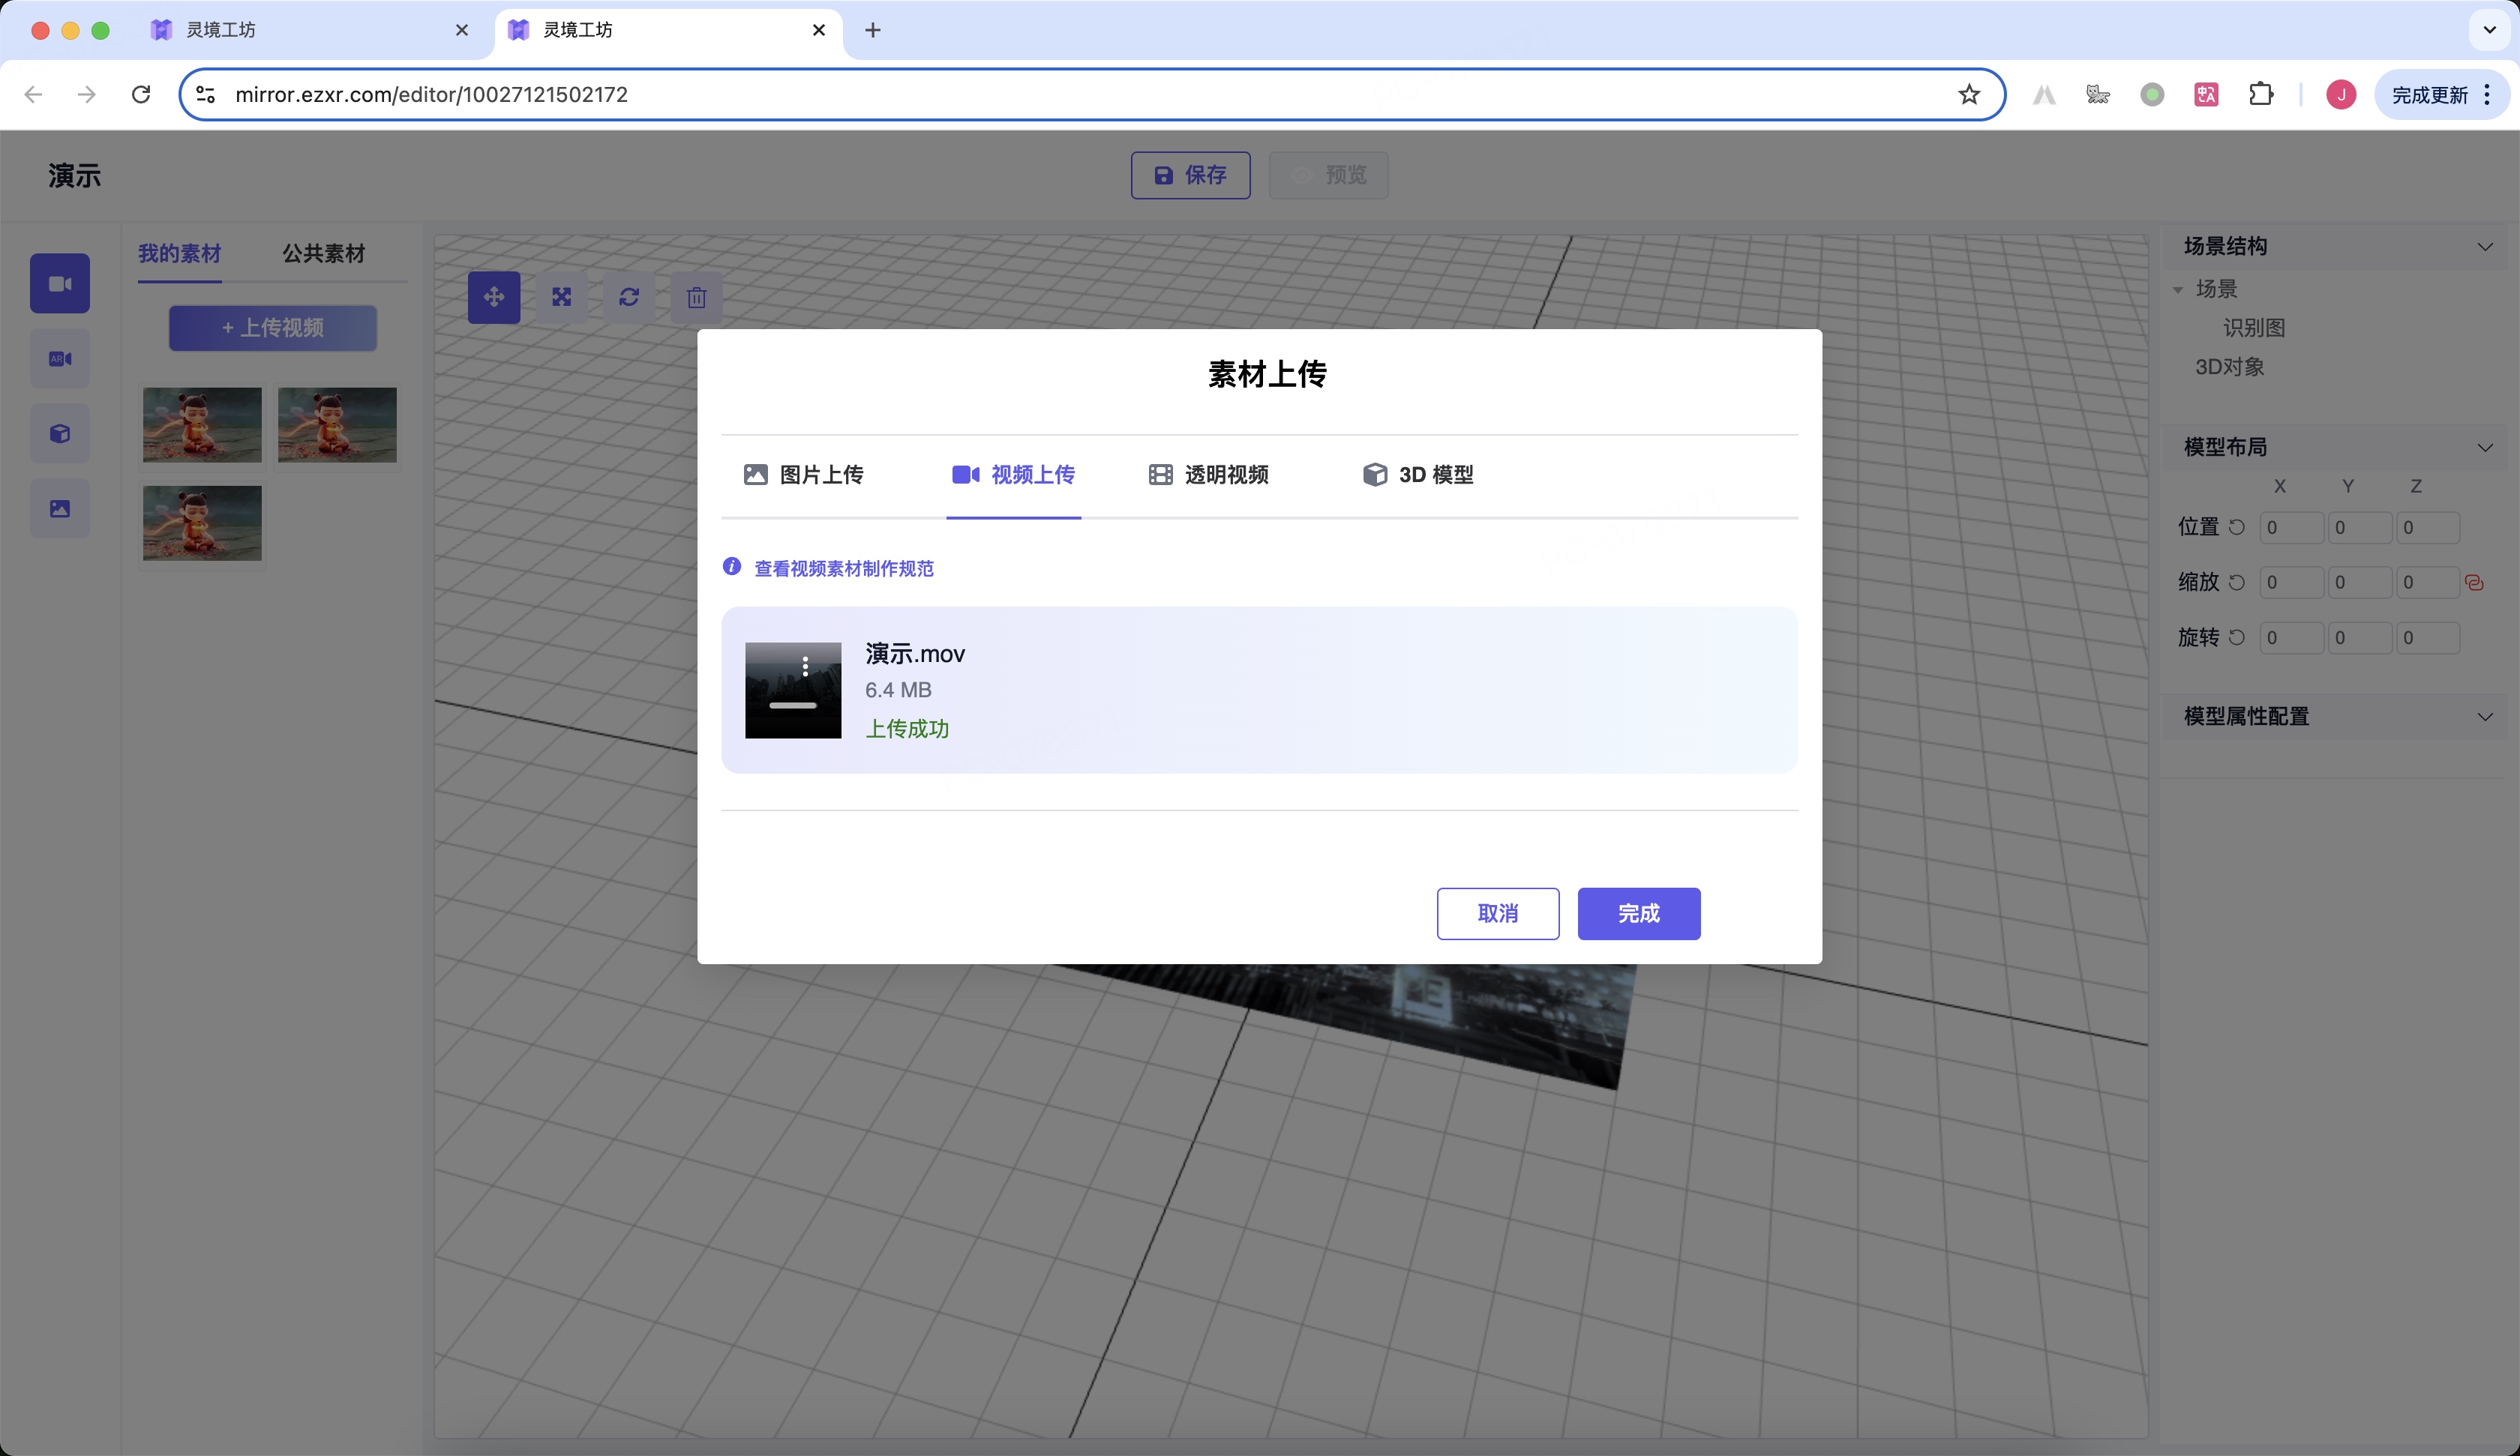Open 公共素材 tab
This screenshot has height=1456, width=2520.
324,253
